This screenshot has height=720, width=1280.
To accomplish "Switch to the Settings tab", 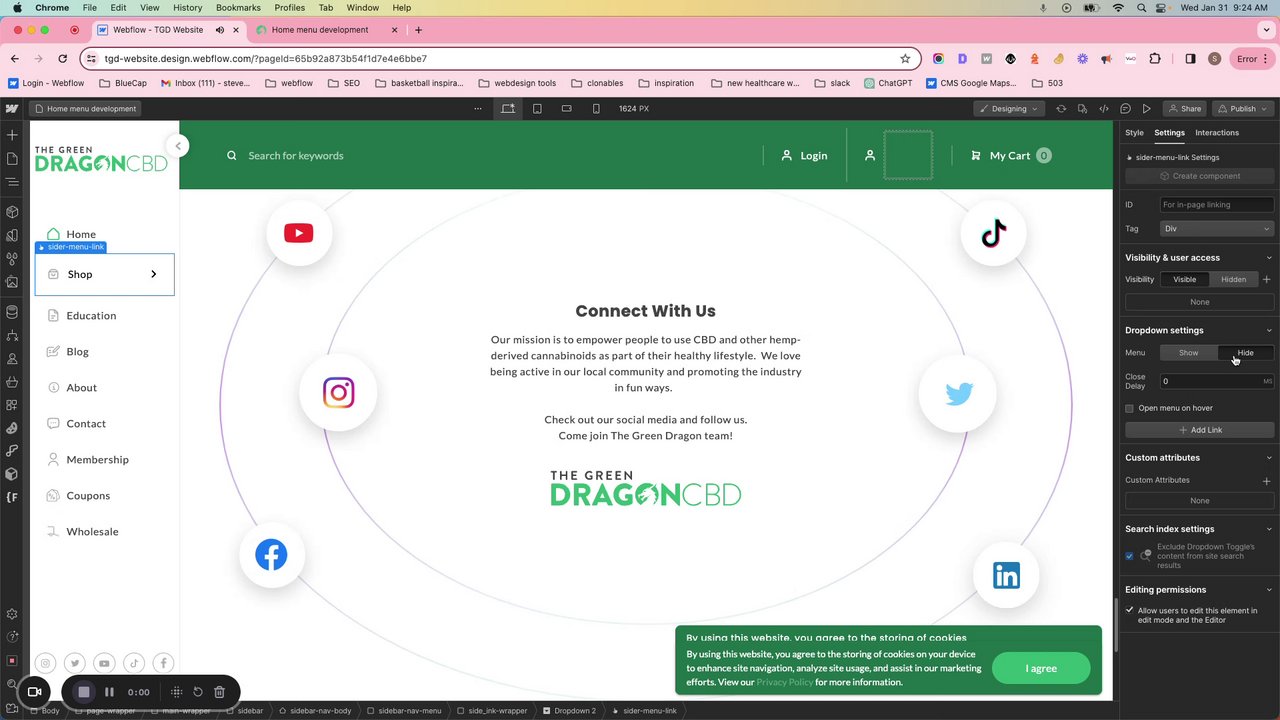I will 1169,132.
